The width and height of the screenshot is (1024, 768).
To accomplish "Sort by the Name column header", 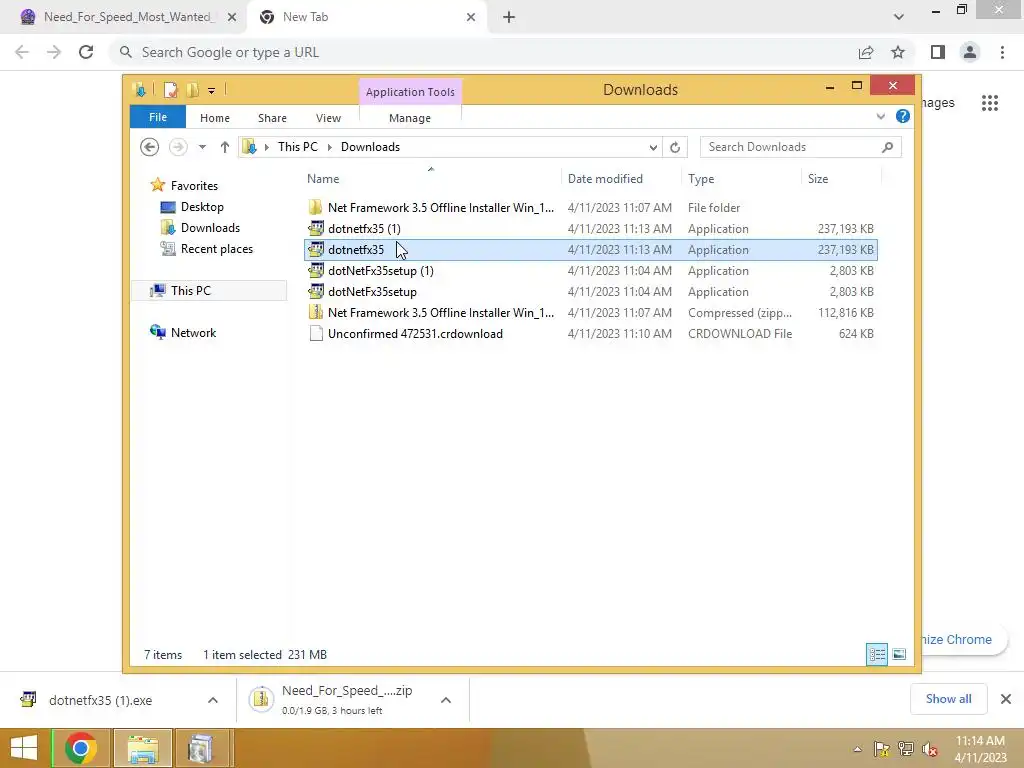I will pos(431,178).
